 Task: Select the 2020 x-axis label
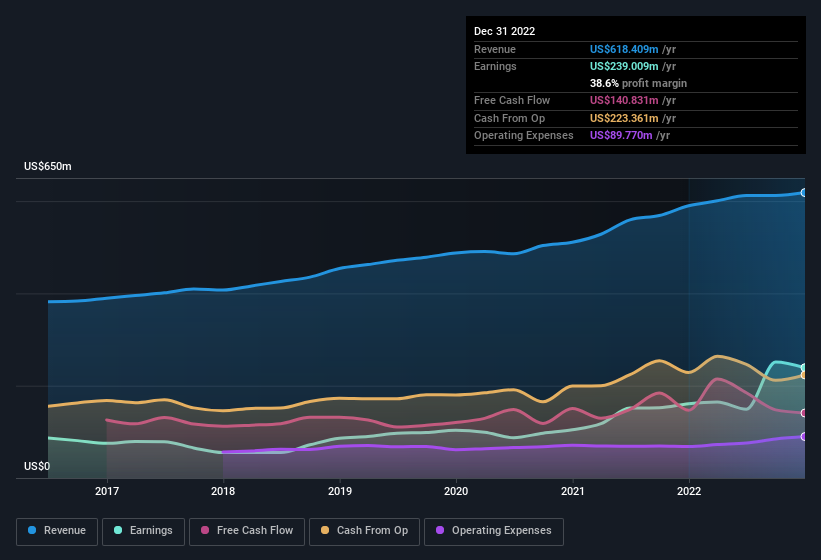pyautogui.click(x=456, y=491)
